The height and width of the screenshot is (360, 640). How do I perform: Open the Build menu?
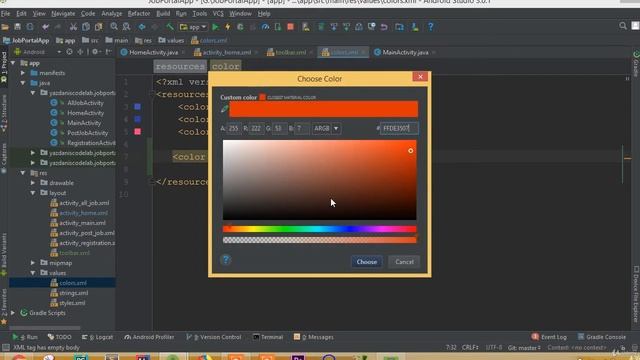click(x=163, y=13)
